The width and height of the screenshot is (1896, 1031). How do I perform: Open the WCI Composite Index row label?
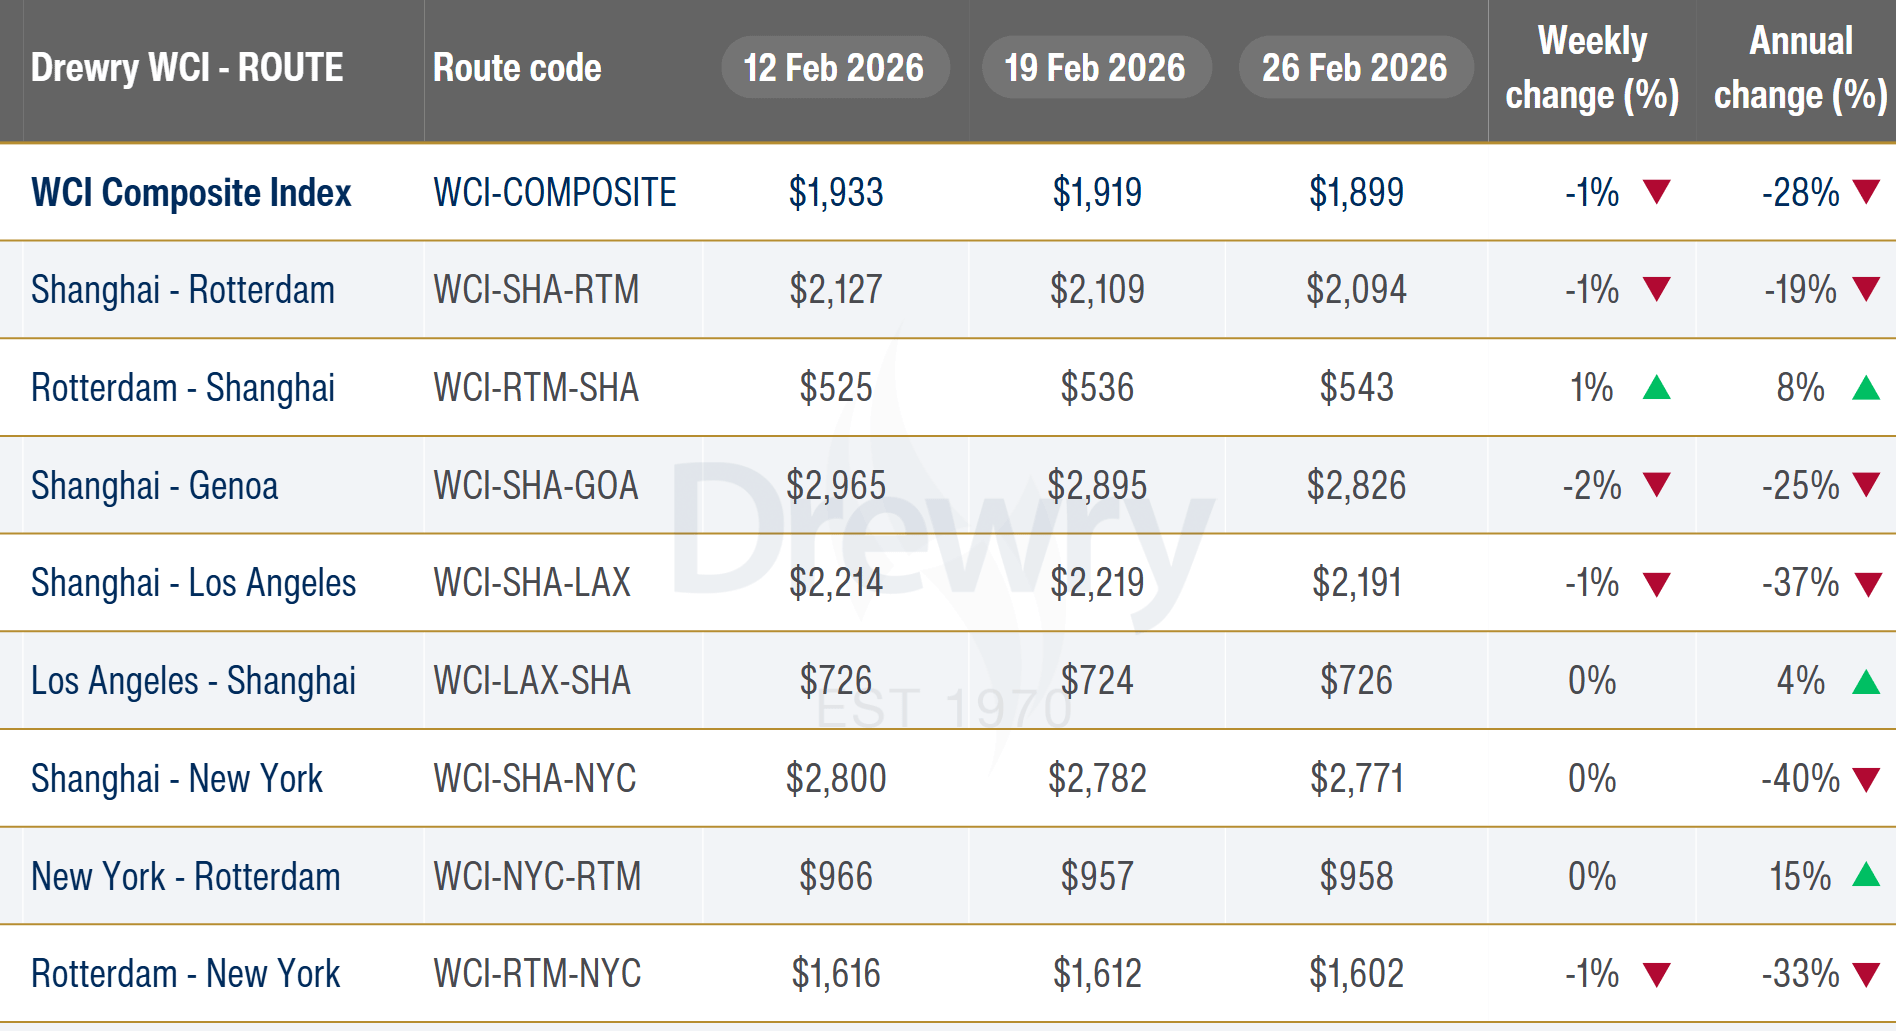191,192
